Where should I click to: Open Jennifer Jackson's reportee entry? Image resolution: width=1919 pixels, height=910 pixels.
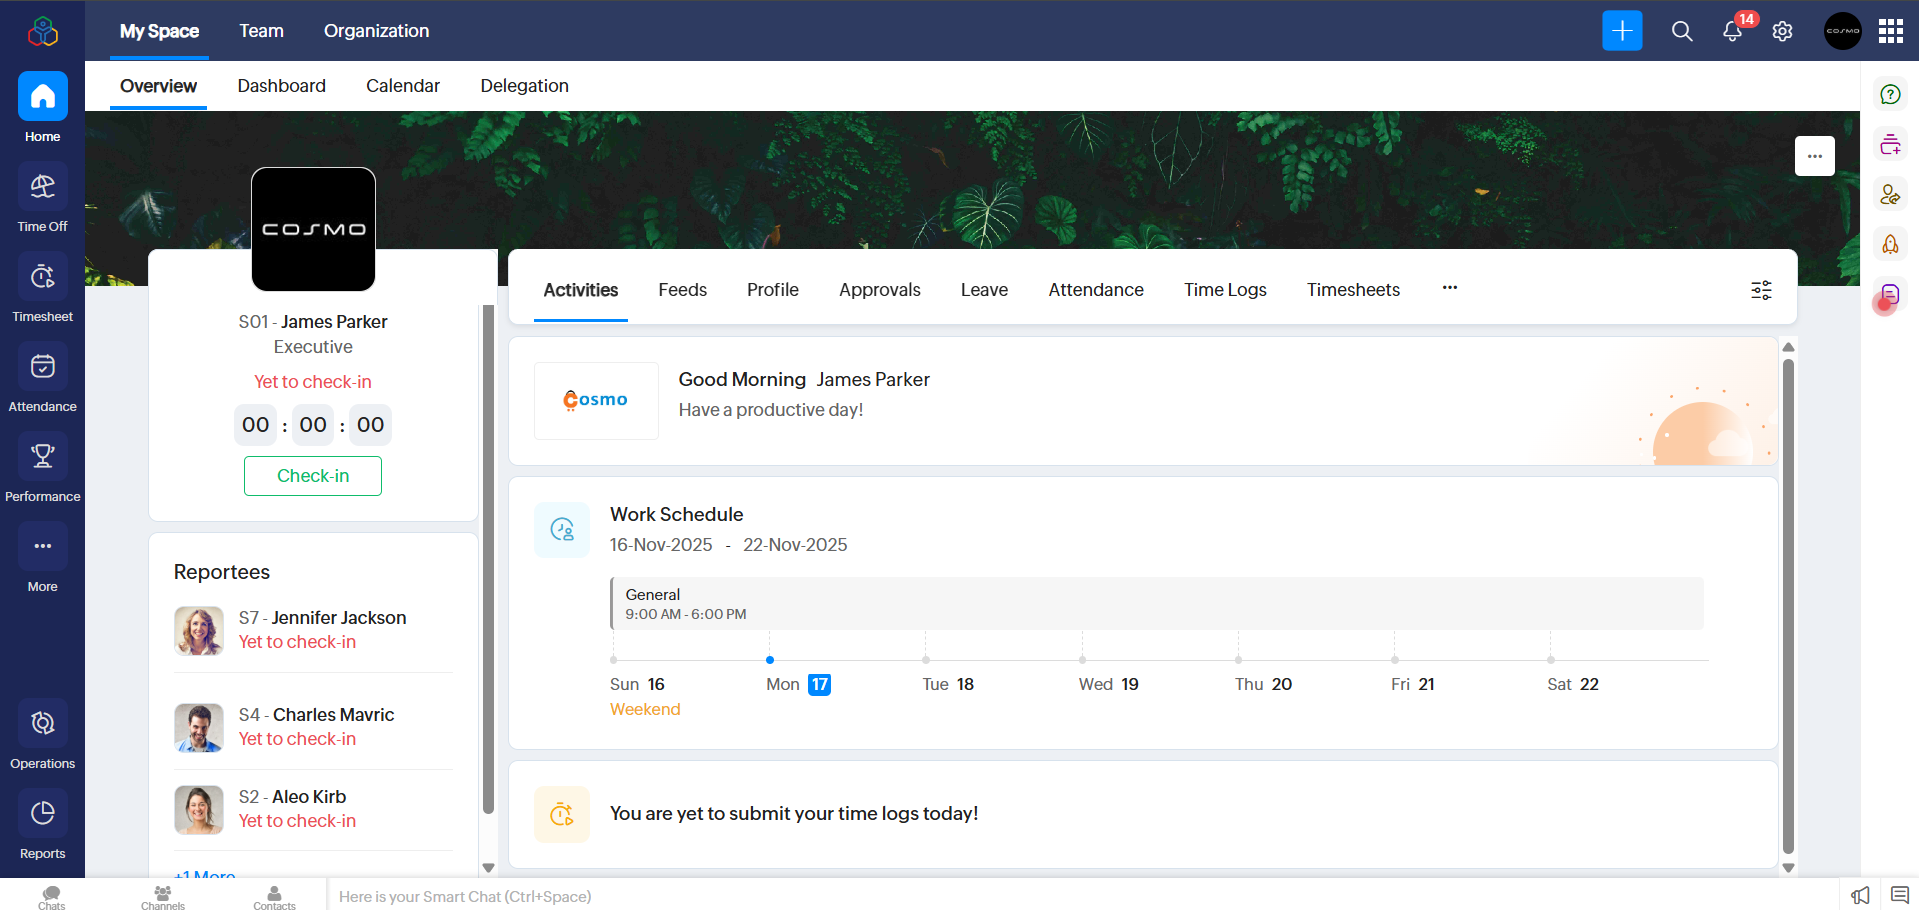[x=321, y=618]
